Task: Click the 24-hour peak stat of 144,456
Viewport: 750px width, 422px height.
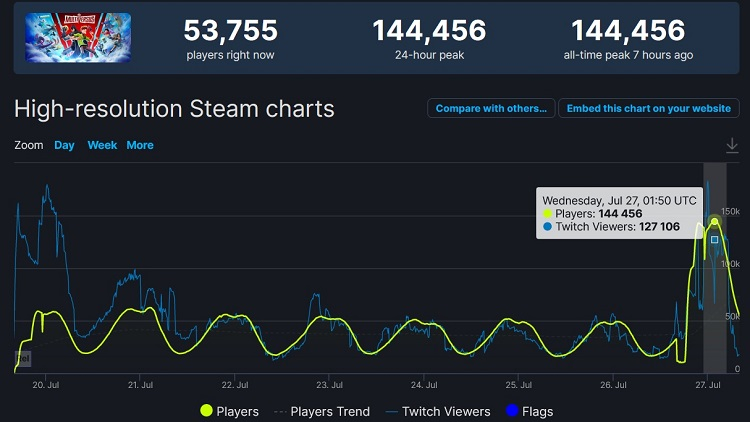Action: point(429,31)
